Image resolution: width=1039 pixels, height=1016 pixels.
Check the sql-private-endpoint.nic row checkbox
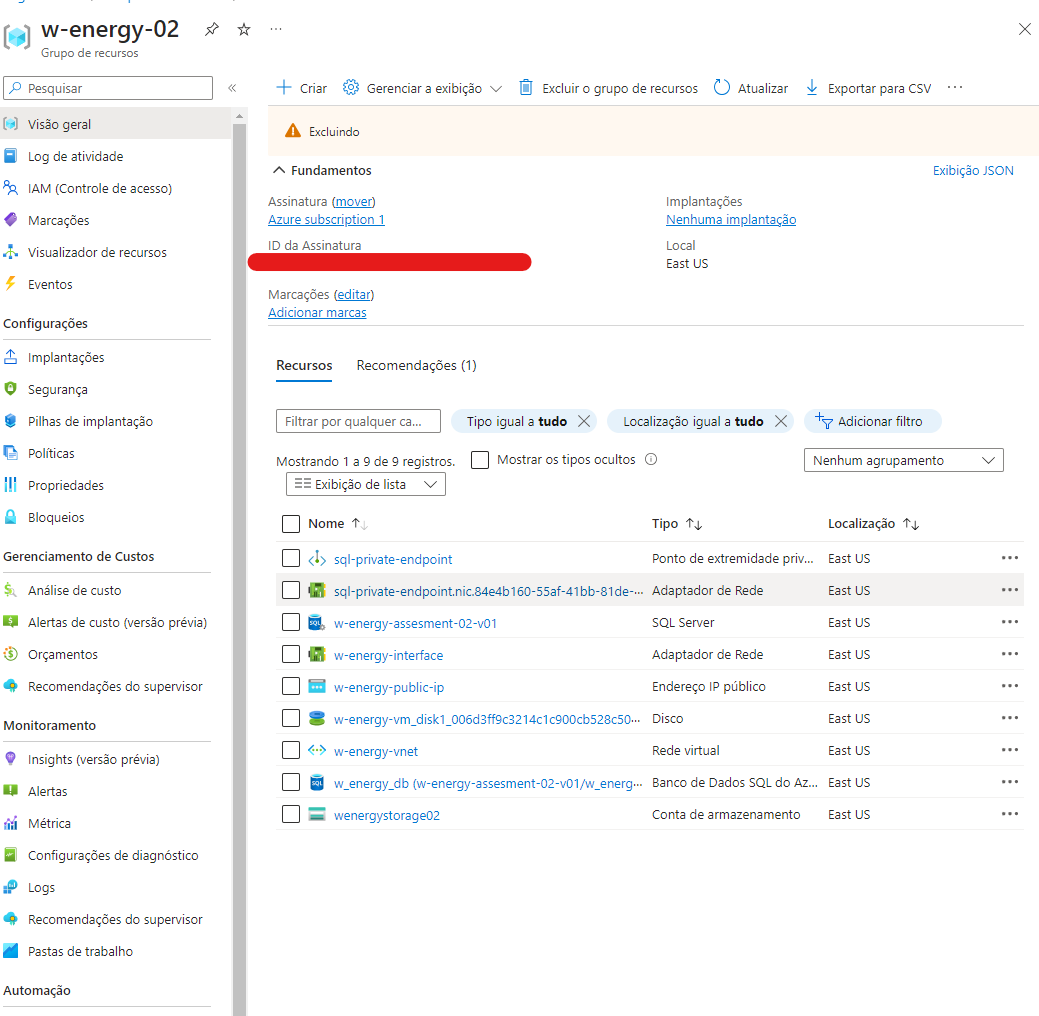coord(291,590)
